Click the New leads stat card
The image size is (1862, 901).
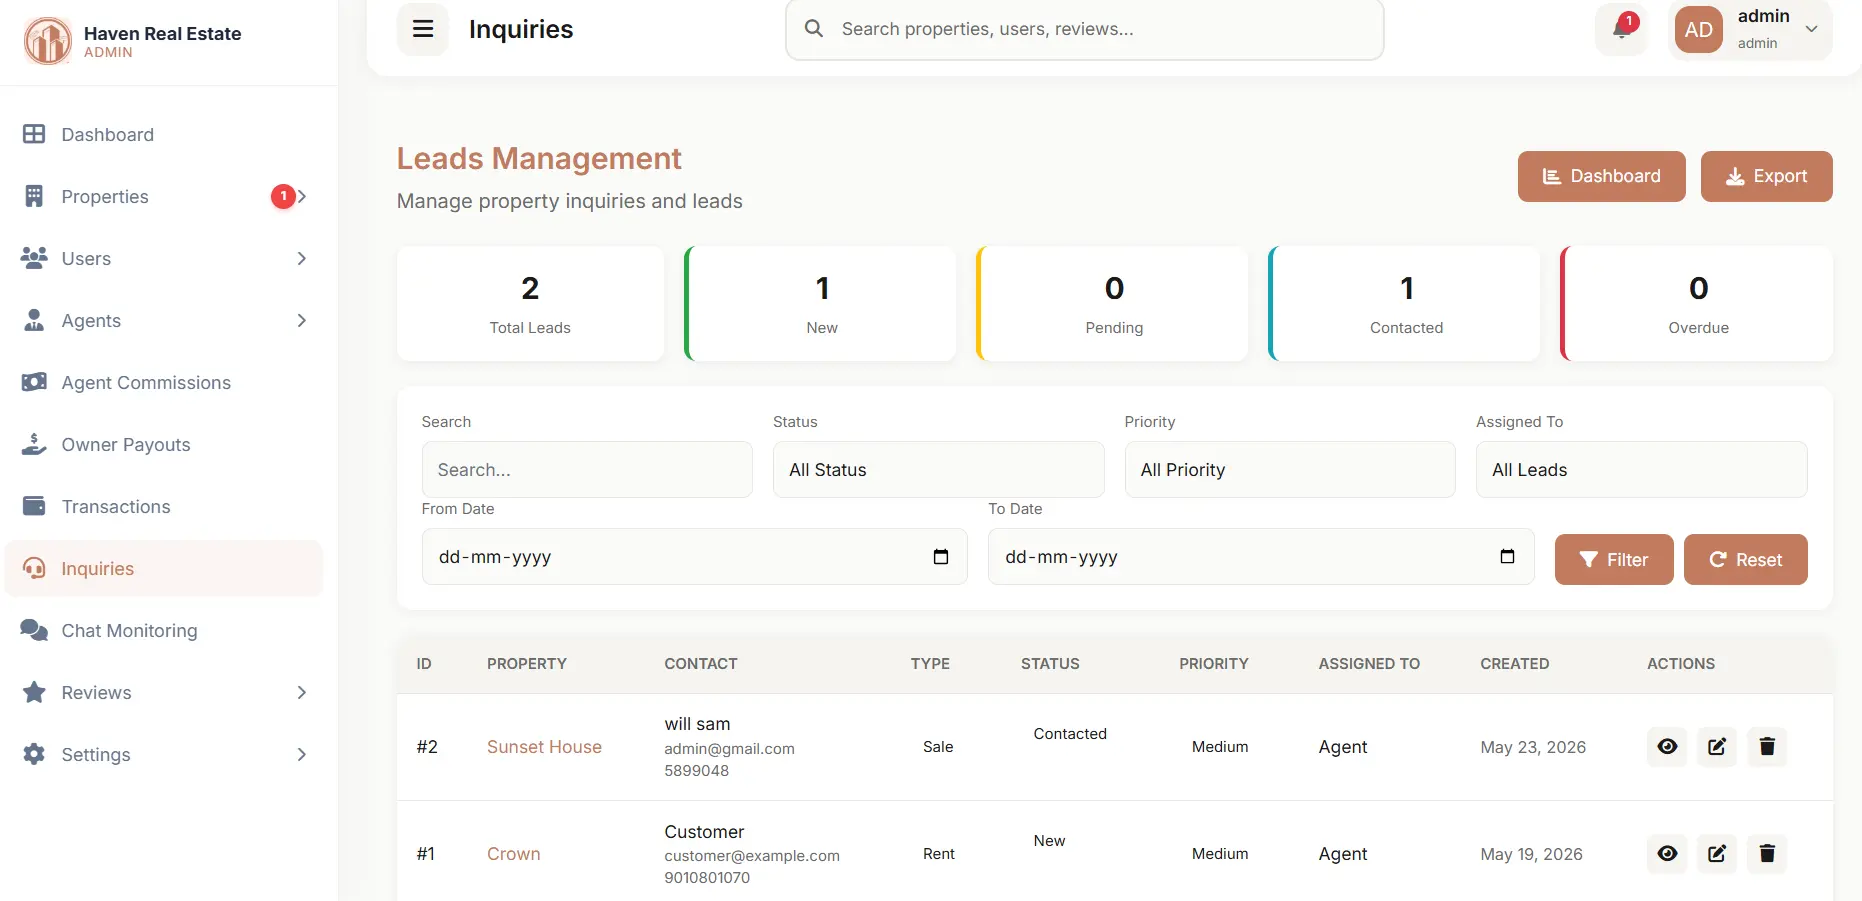pyautogui.click(x=820, y=304)
